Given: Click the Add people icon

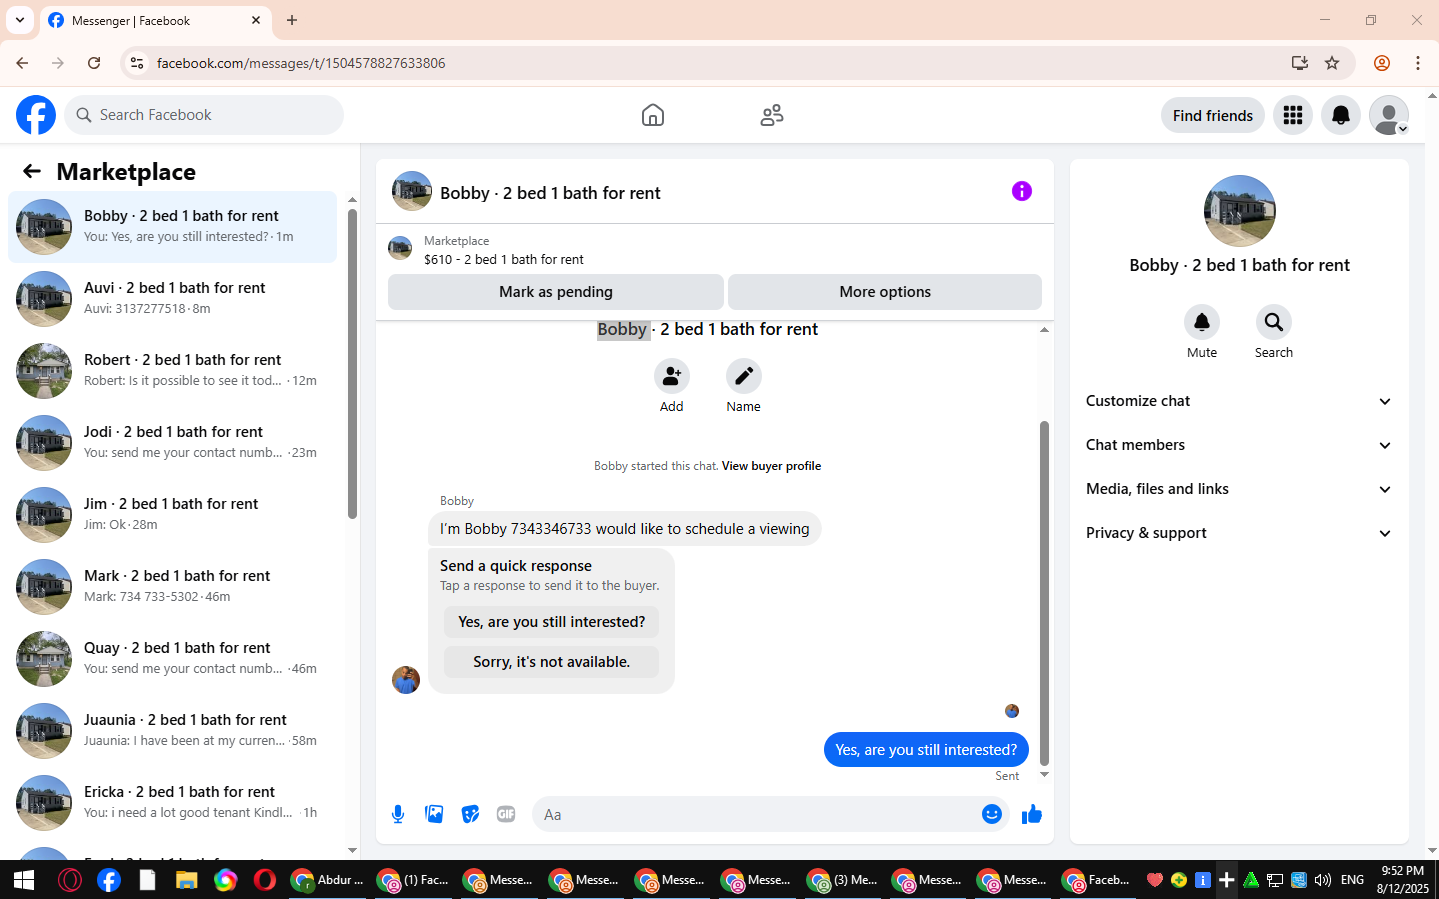Looking at the screenshot, I should tap(672, 376).
